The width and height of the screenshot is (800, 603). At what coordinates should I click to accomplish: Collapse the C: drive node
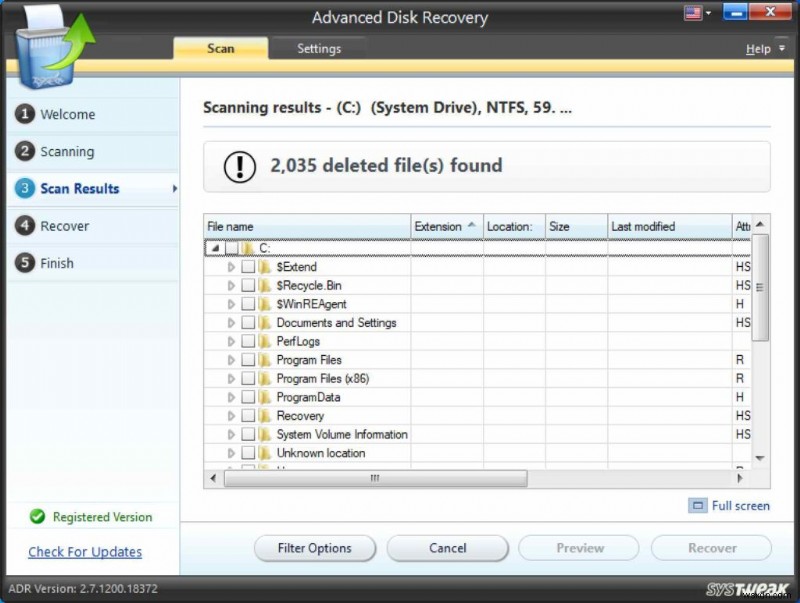[213, 247]
